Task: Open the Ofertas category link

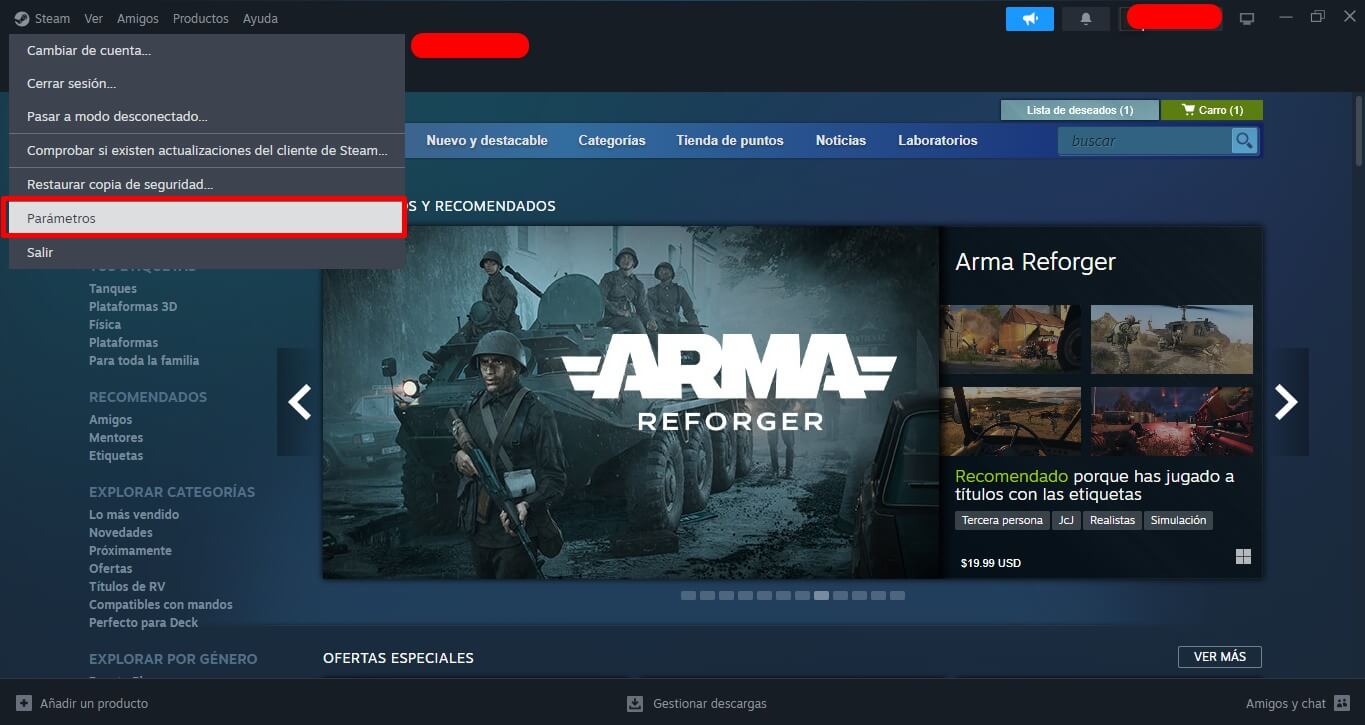Action: tap(111, 569)
